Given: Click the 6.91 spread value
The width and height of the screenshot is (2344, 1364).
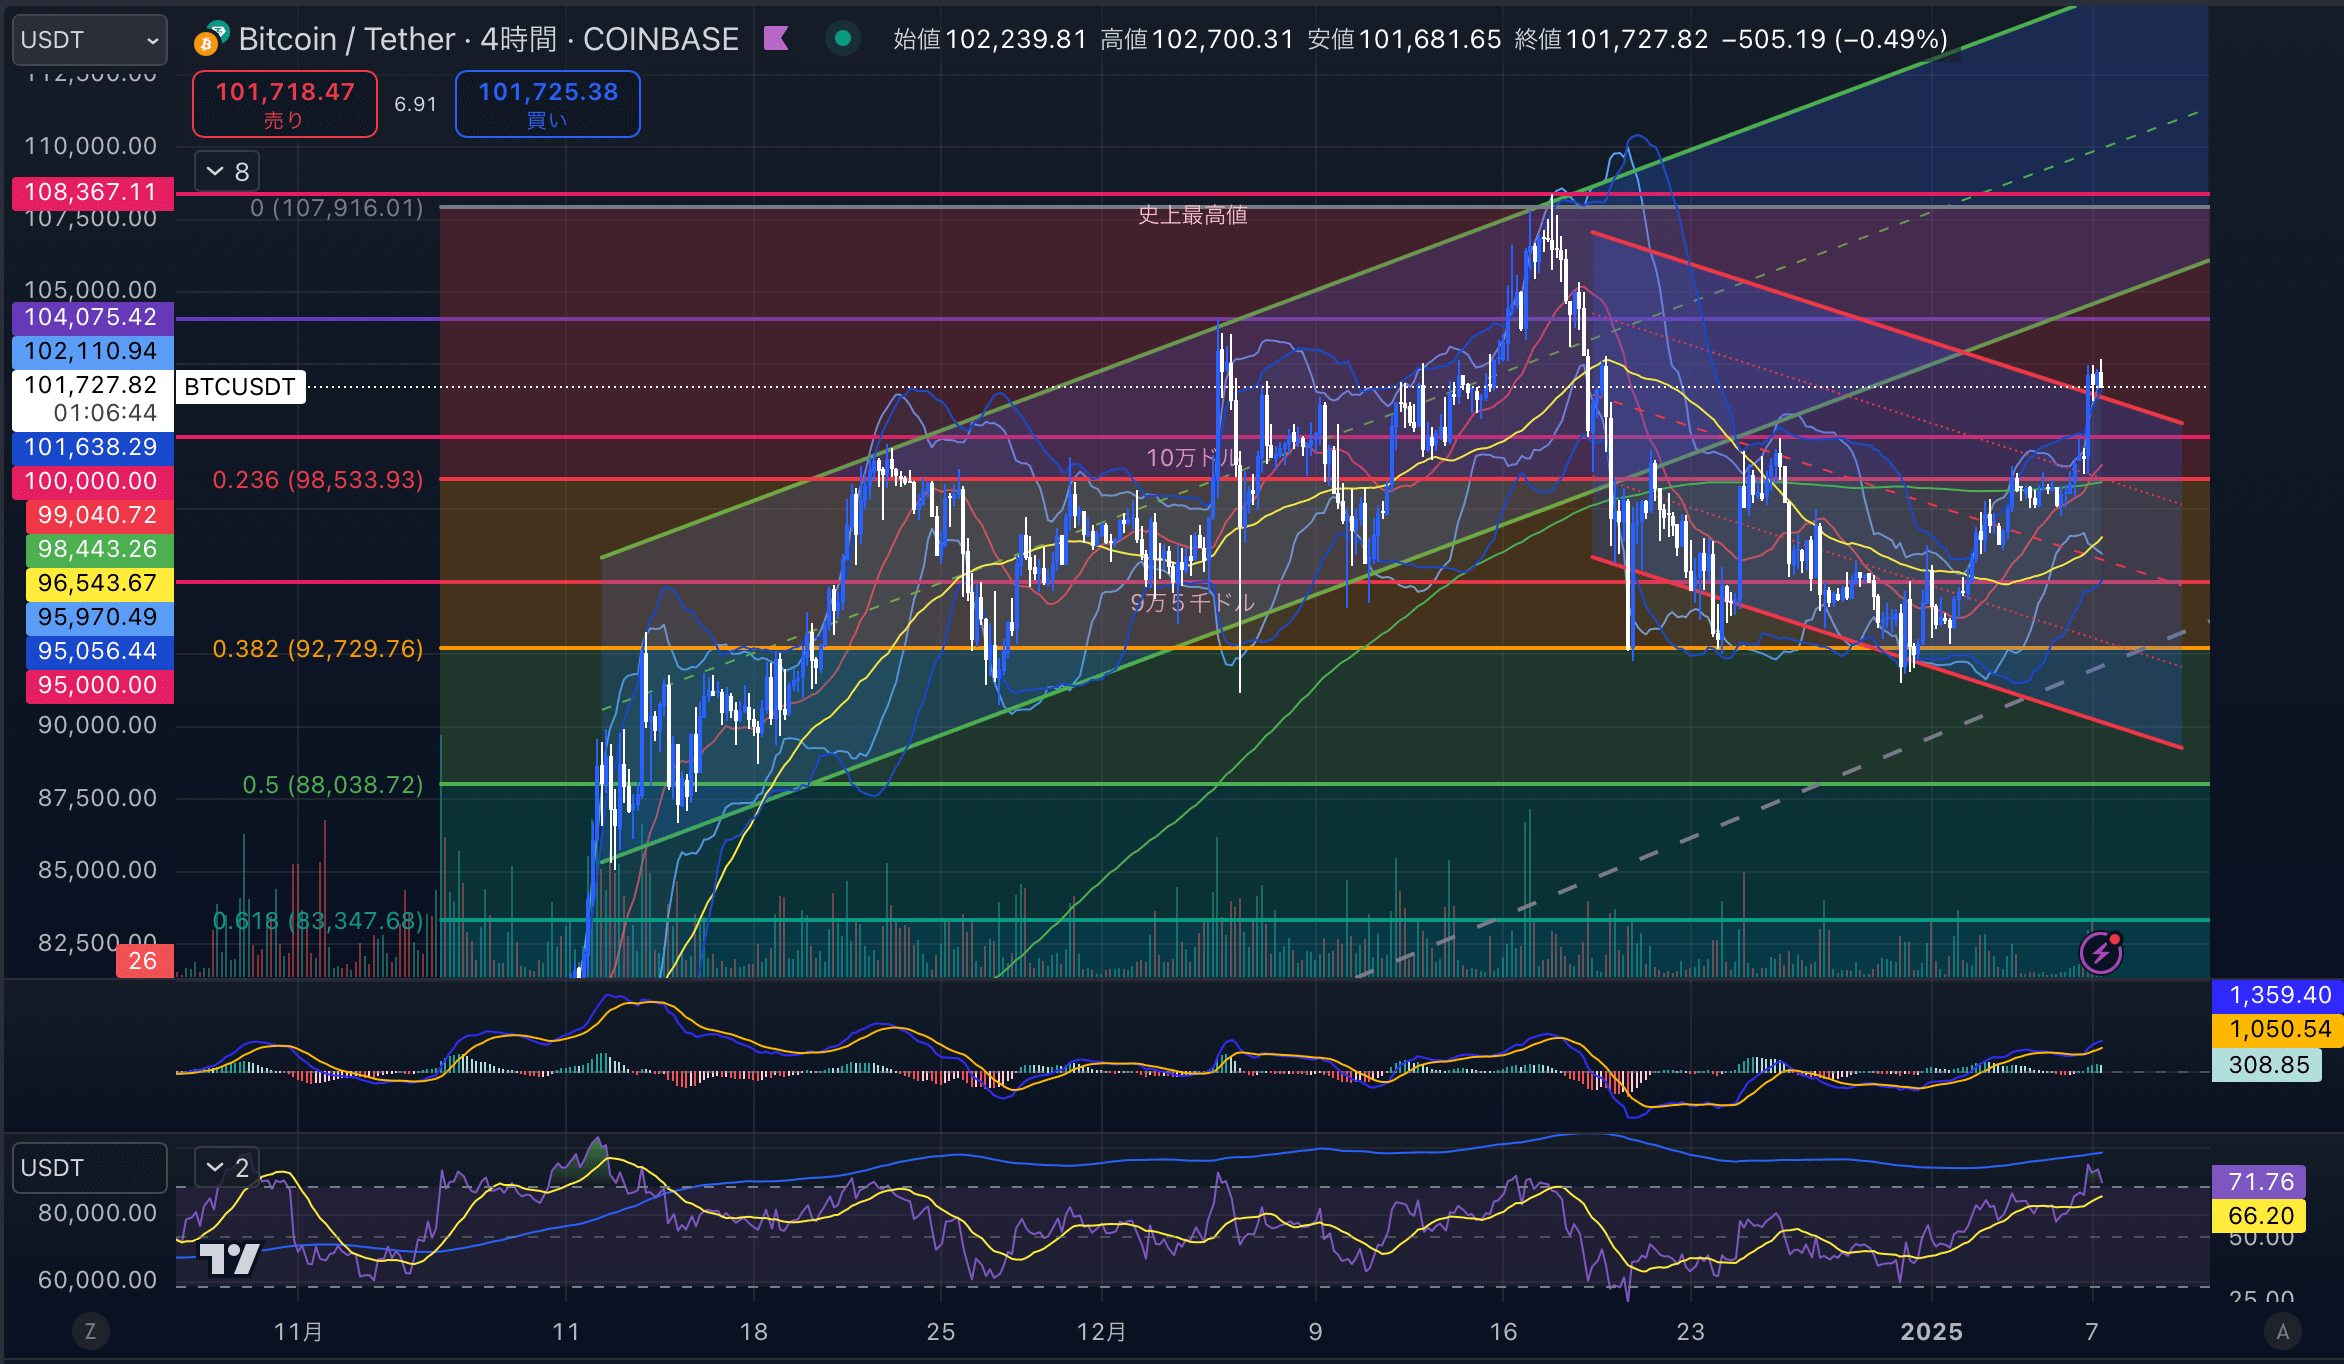Looking at the screenshot, I should point(416,104).
